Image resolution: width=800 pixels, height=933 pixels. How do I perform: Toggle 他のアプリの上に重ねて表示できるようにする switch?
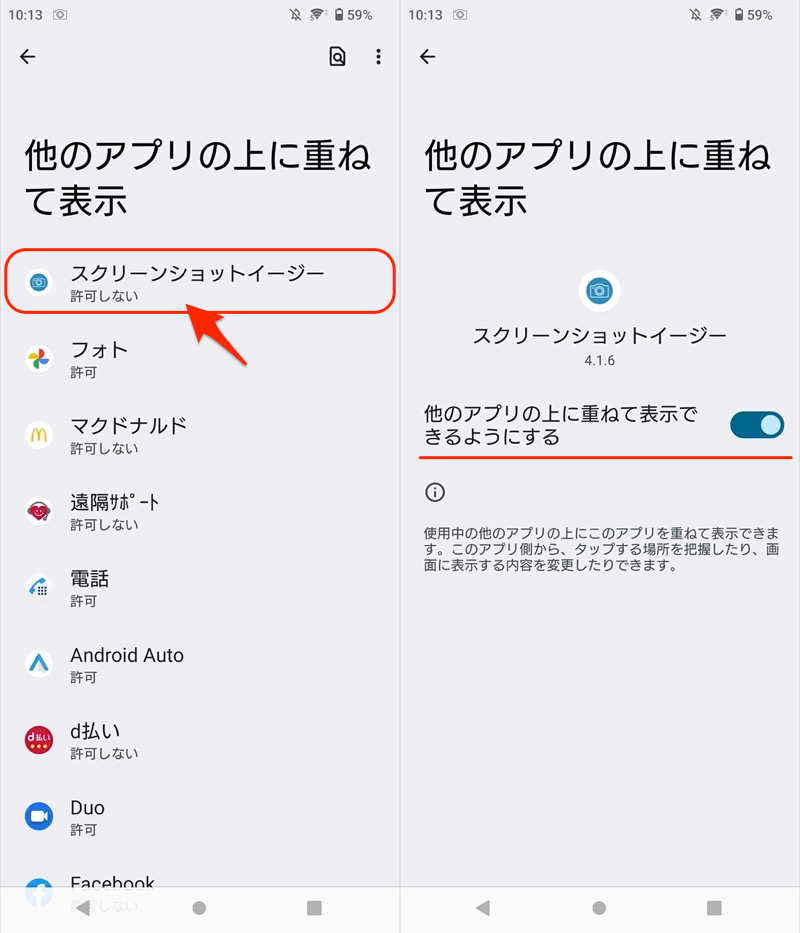coord(757,425)
